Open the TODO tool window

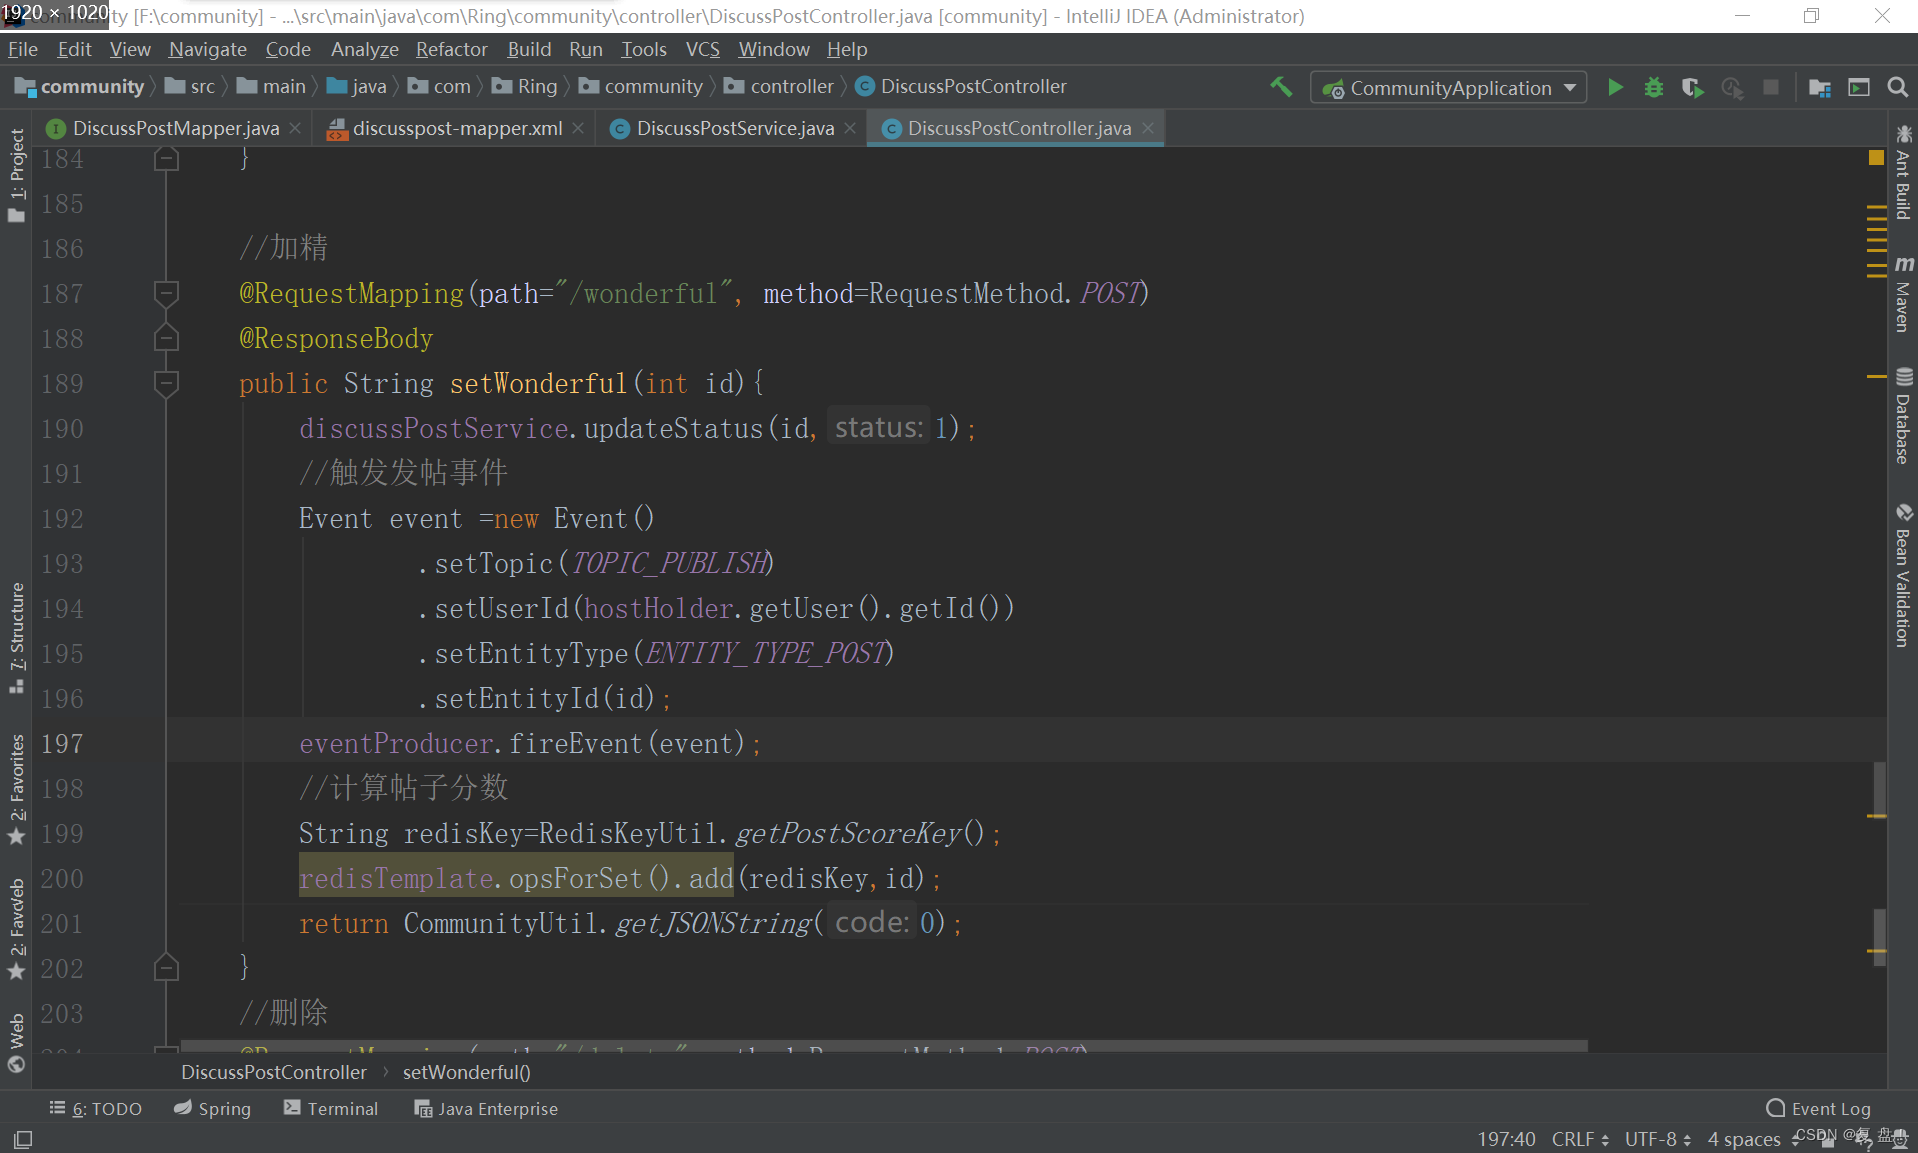click(96, 1108)
